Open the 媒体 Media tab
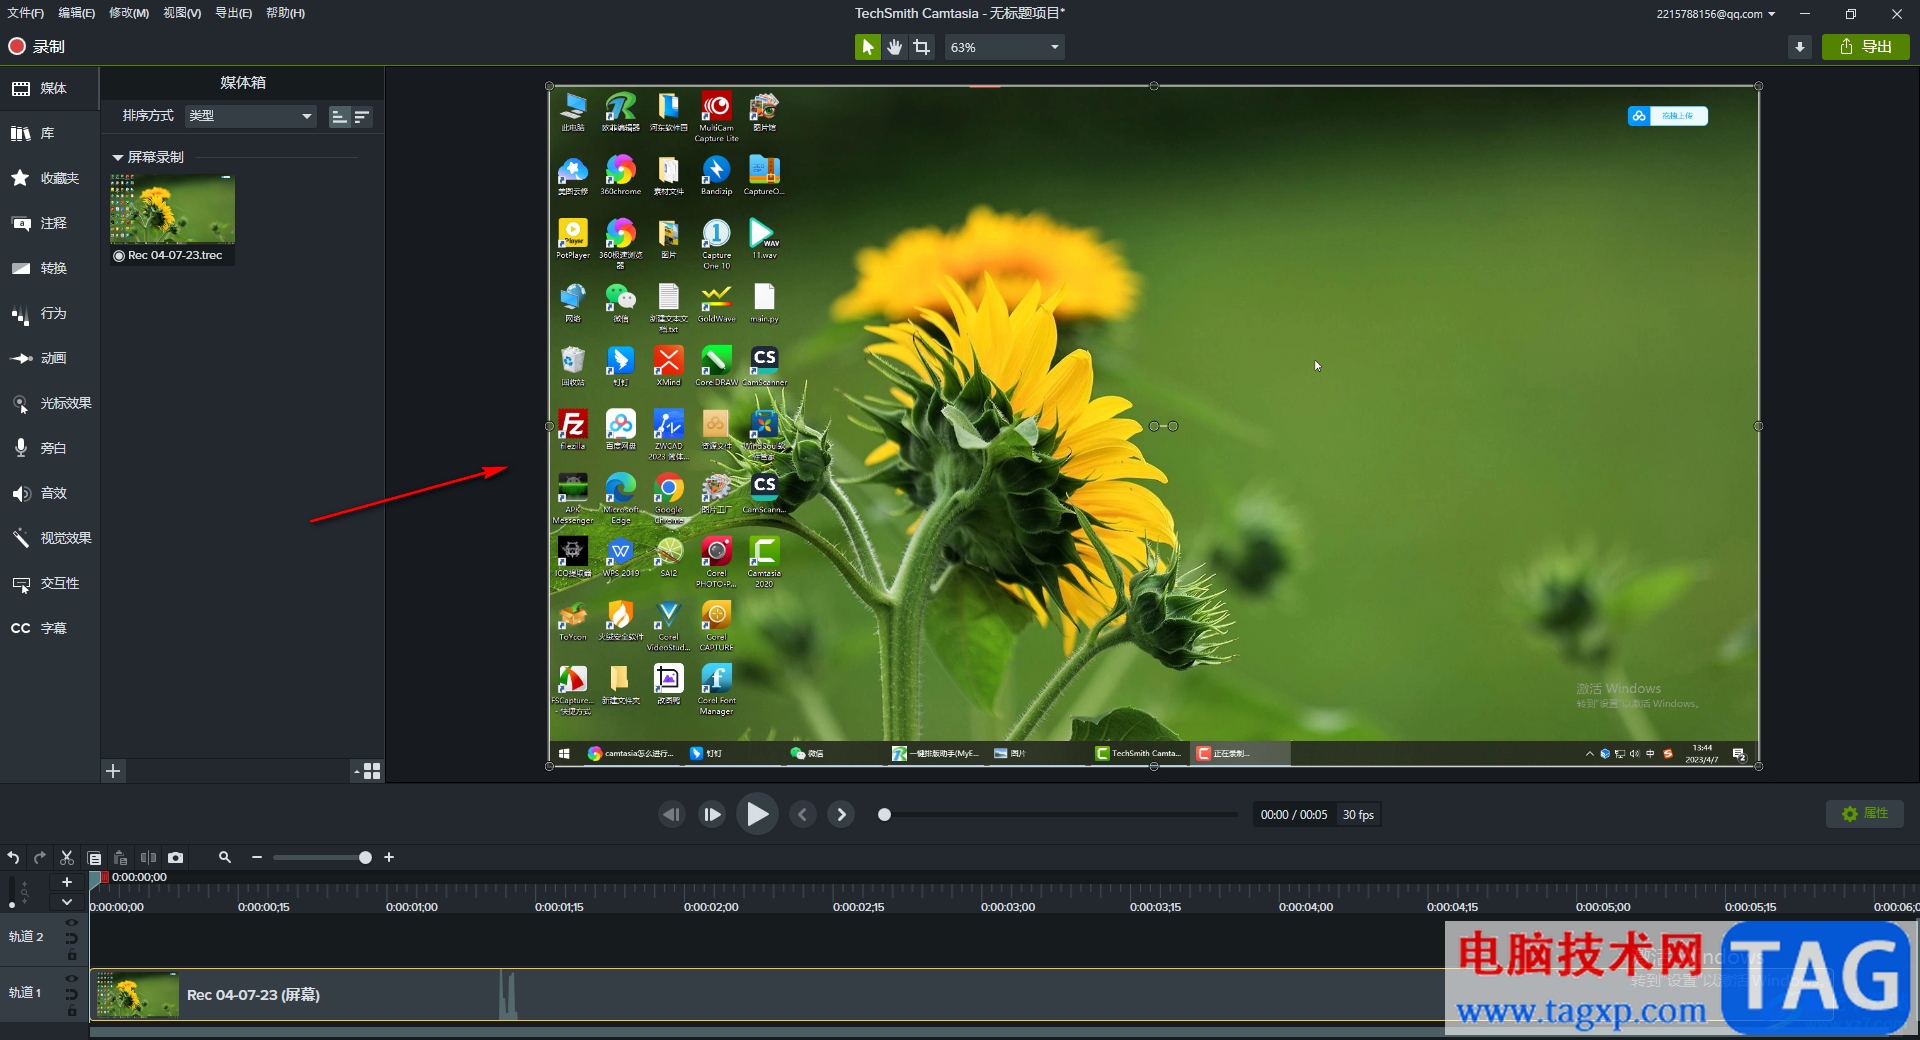The height and width of the screenshot is (1040, 1920). pos(49,88)
